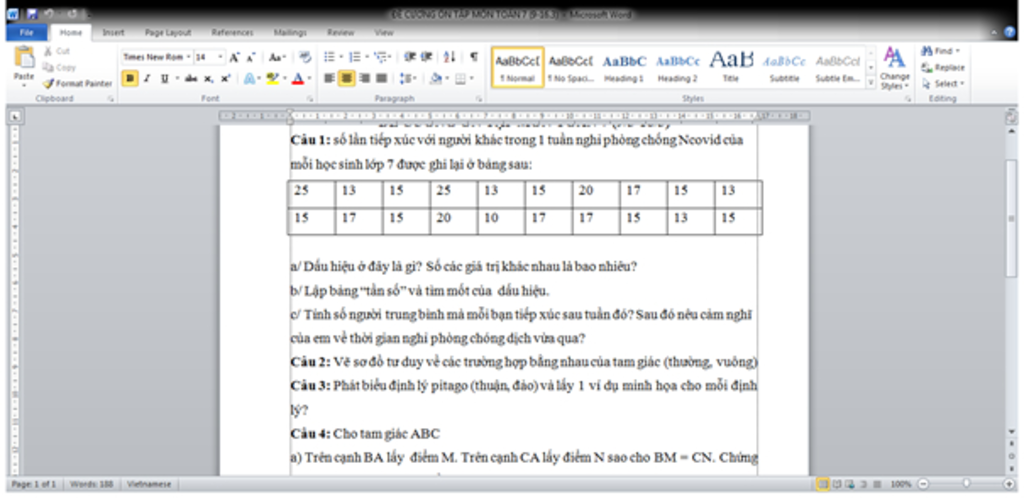Image resolution: width=1024 pixels, height=498 pixels.
Task: Decrease the paragraph indent
Action: [409, 57]
